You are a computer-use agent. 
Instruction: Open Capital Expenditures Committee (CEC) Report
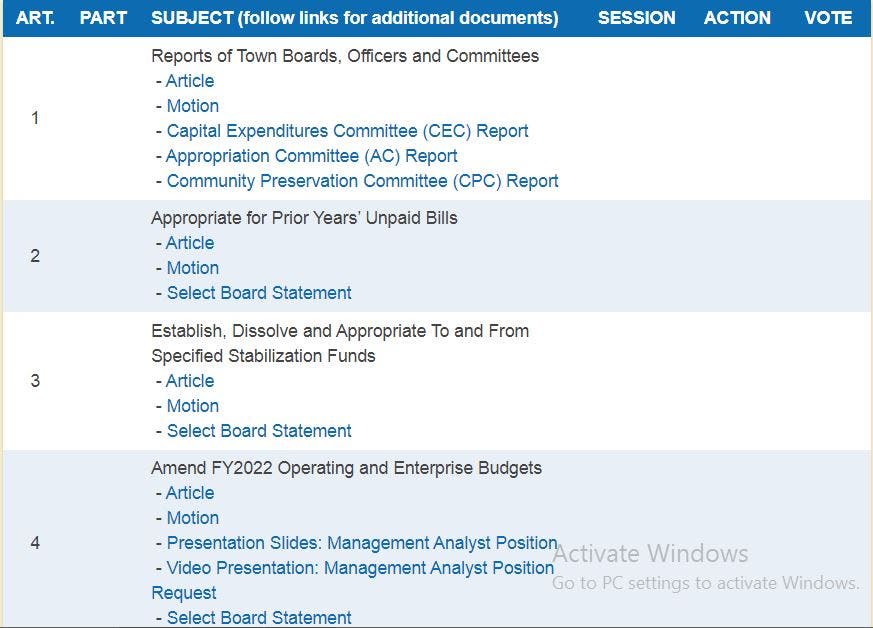[347, 131]
